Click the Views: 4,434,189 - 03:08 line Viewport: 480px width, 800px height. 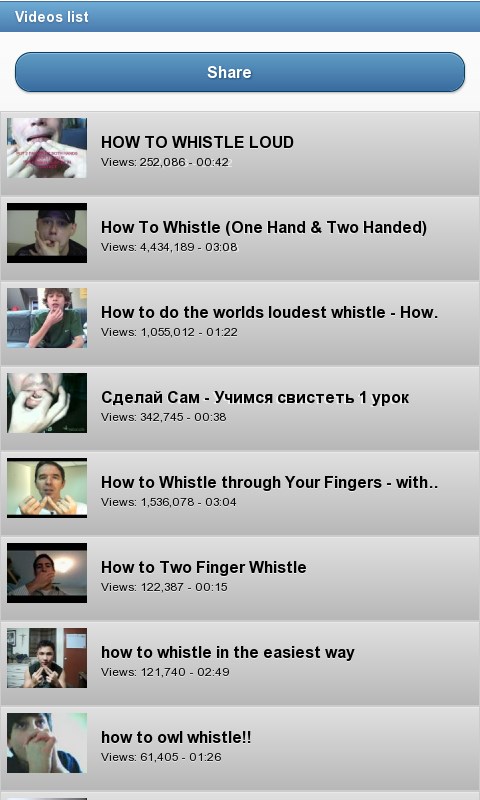169,247
